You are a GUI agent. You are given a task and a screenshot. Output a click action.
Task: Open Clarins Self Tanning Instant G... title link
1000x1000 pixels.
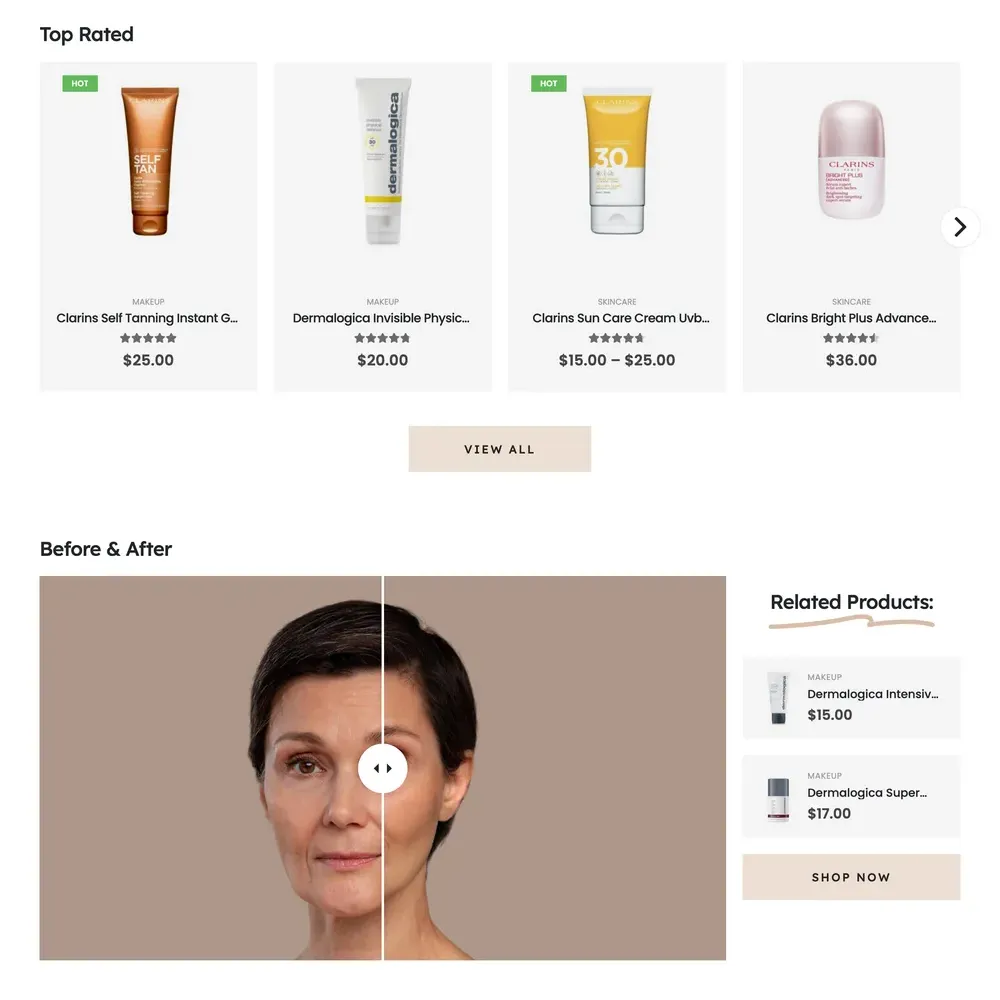(x=147, y=318)
